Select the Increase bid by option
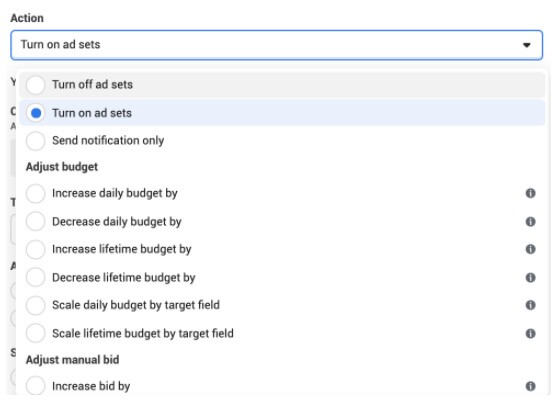Viewport: 551px width, 406px height. point(35,386)
